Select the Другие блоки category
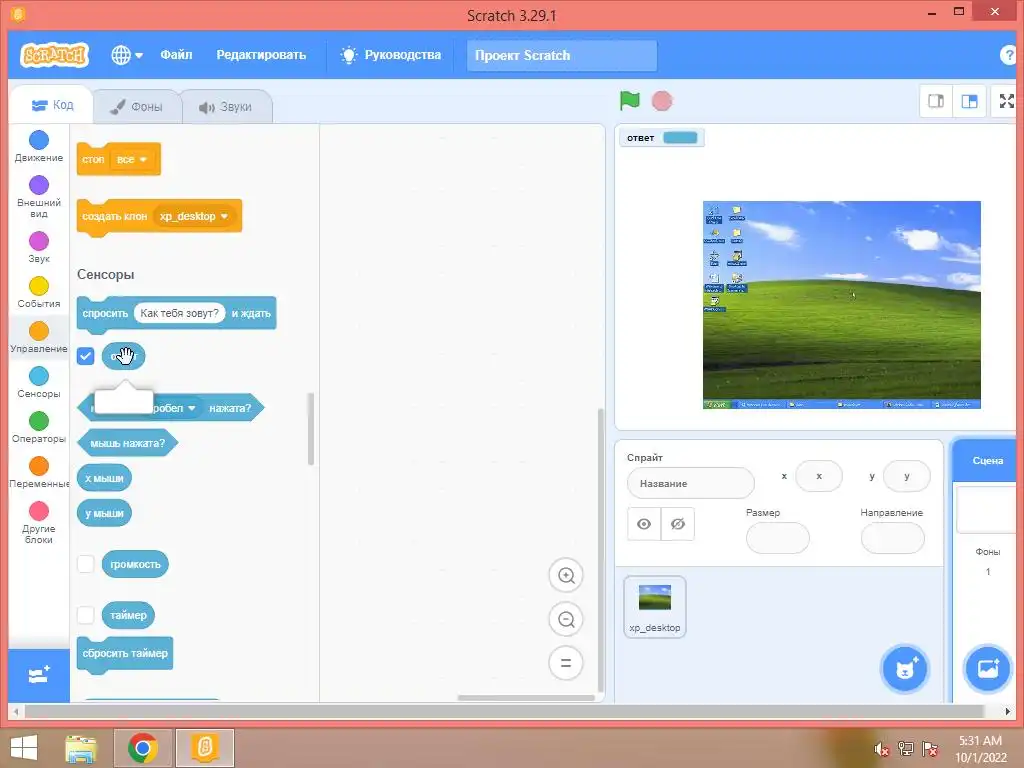The image size is (1024, 768). tap(39, 522)
